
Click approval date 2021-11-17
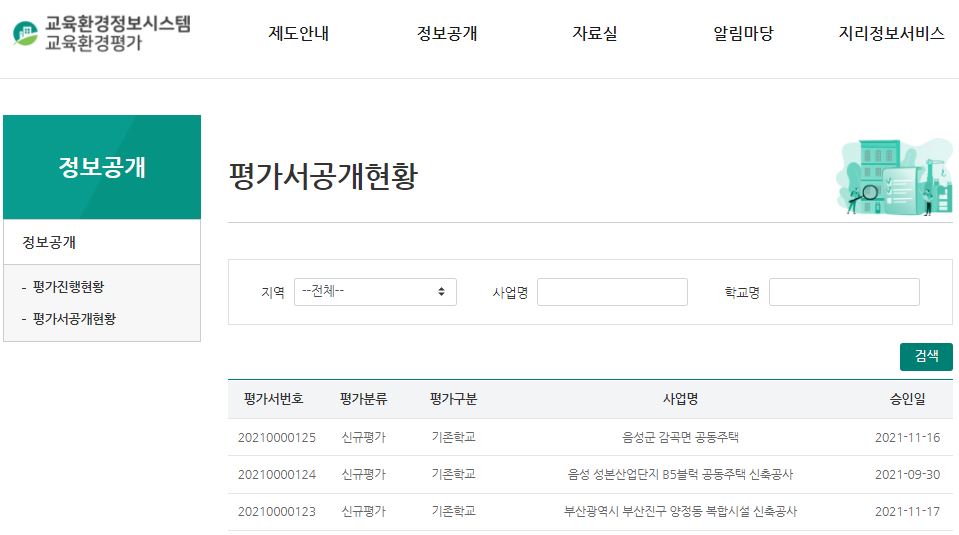(907, 512)
